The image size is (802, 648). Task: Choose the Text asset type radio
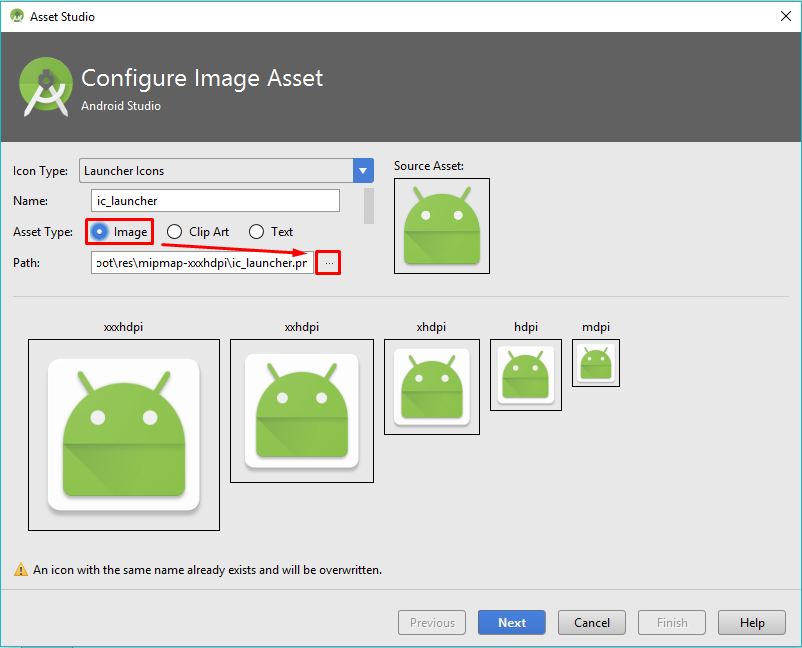[256, 232]
